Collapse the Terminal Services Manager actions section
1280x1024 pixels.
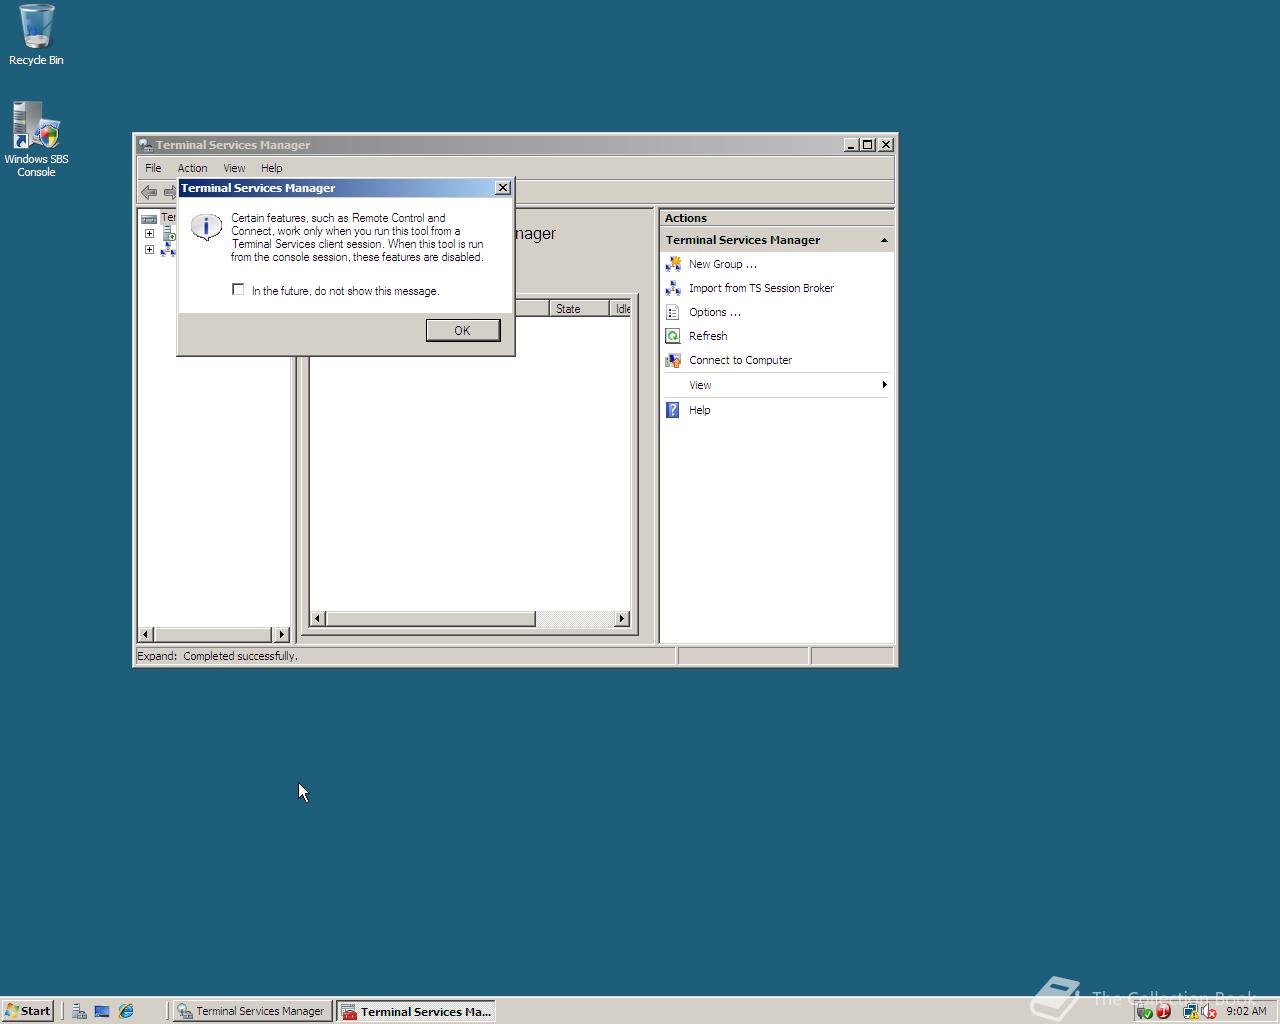point(884,240)
